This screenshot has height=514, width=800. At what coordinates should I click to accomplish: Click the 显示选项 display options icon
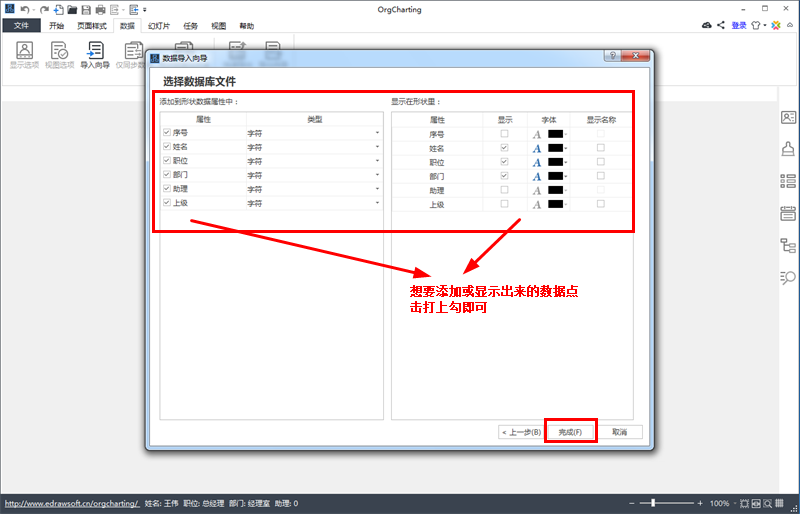pyautogui.click(x=24, y=55)
